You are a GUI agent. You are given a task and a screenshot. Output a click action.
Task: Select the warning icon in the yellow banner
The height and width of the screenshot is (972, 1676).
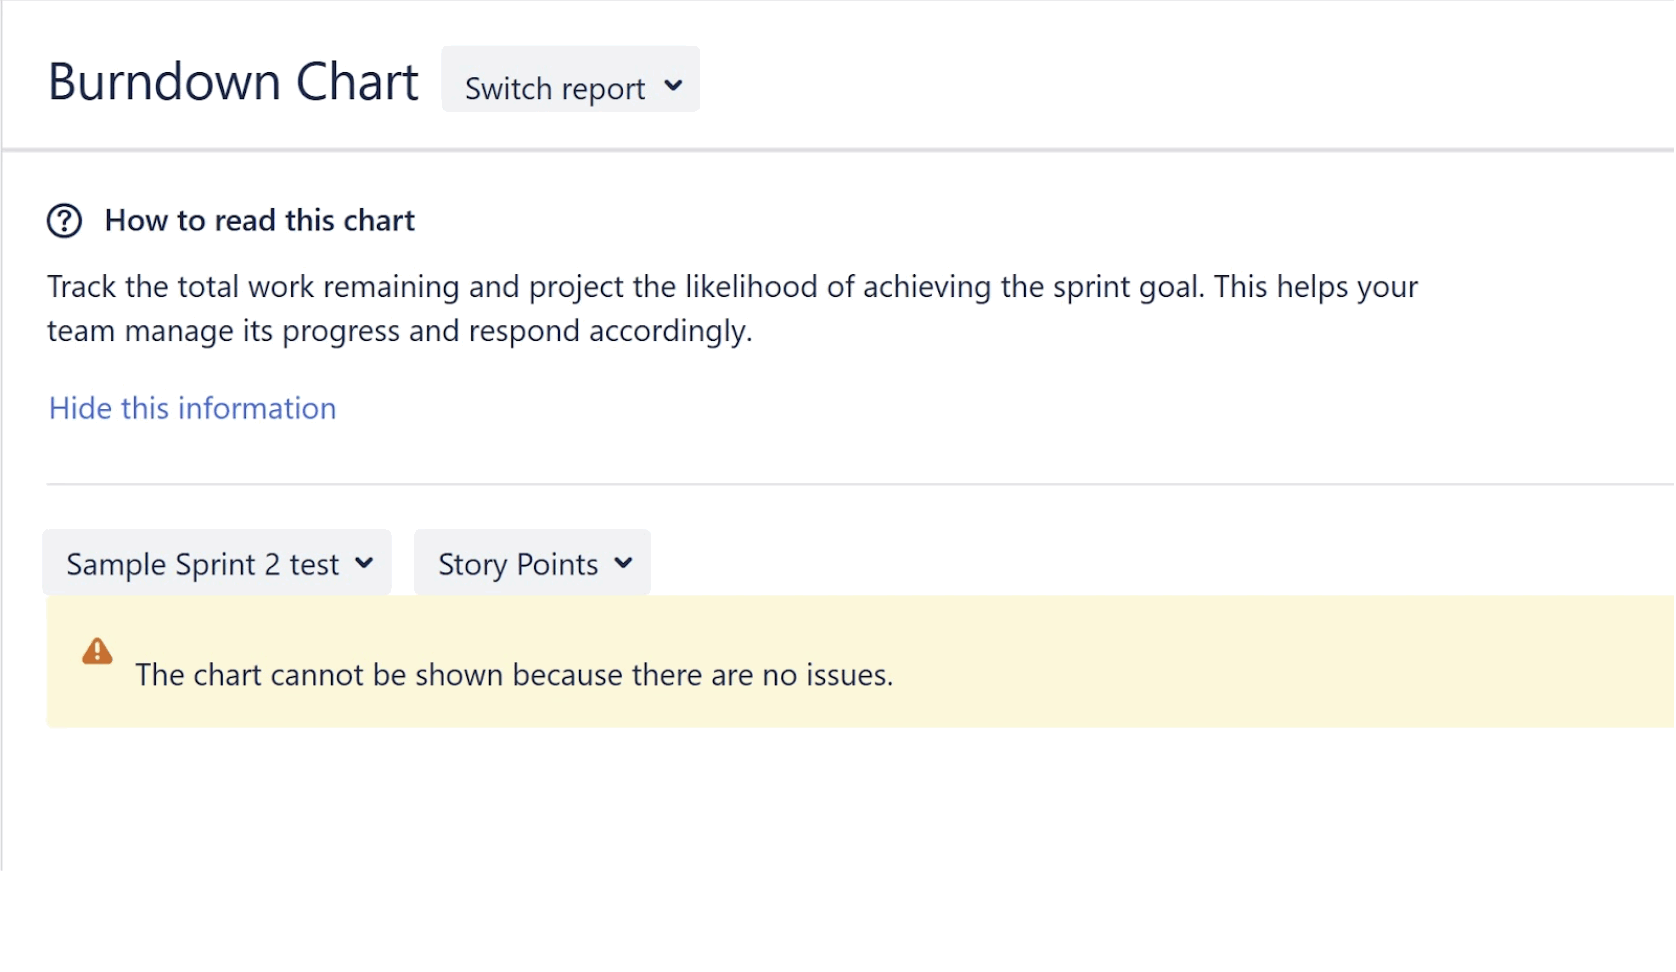pyautogui.click(x=96, y=651)
